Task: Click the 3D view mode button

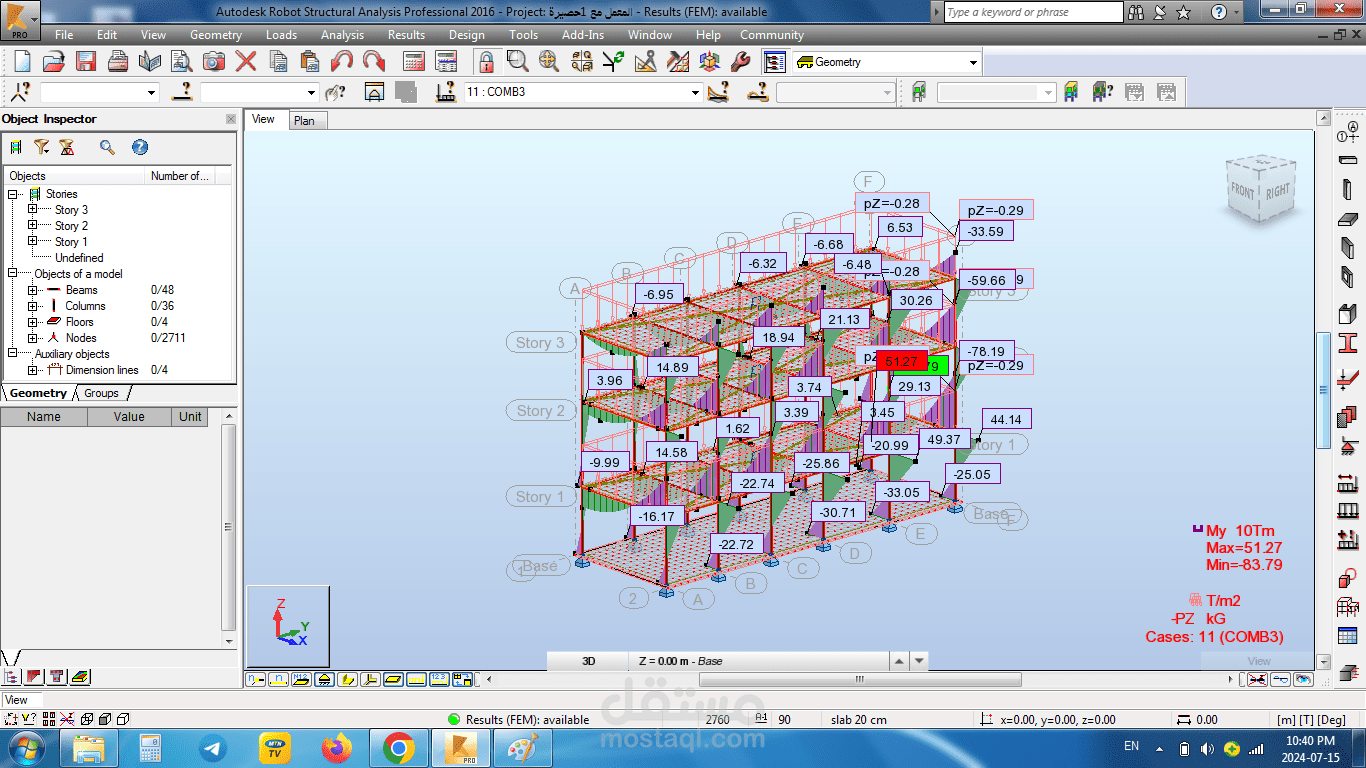Action: point(588,661)
